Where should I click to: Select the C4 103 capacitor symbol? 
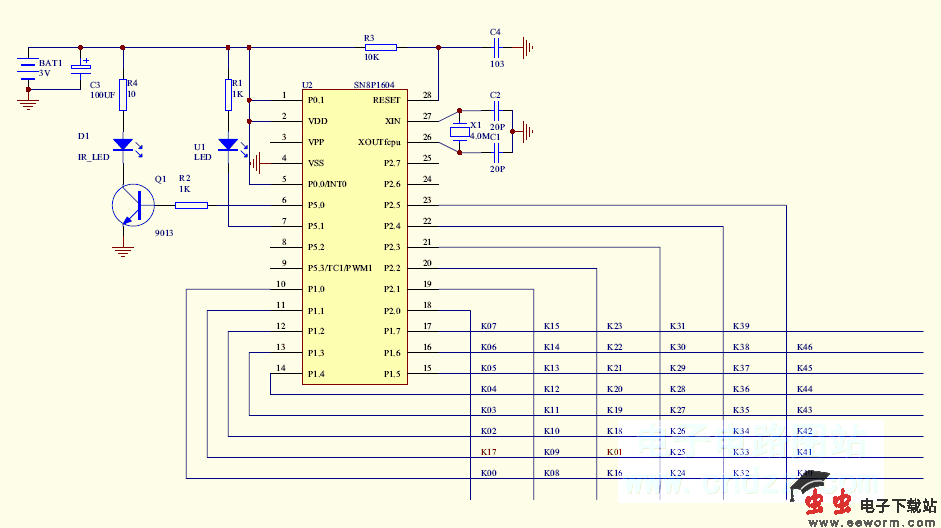pos(496,47)
